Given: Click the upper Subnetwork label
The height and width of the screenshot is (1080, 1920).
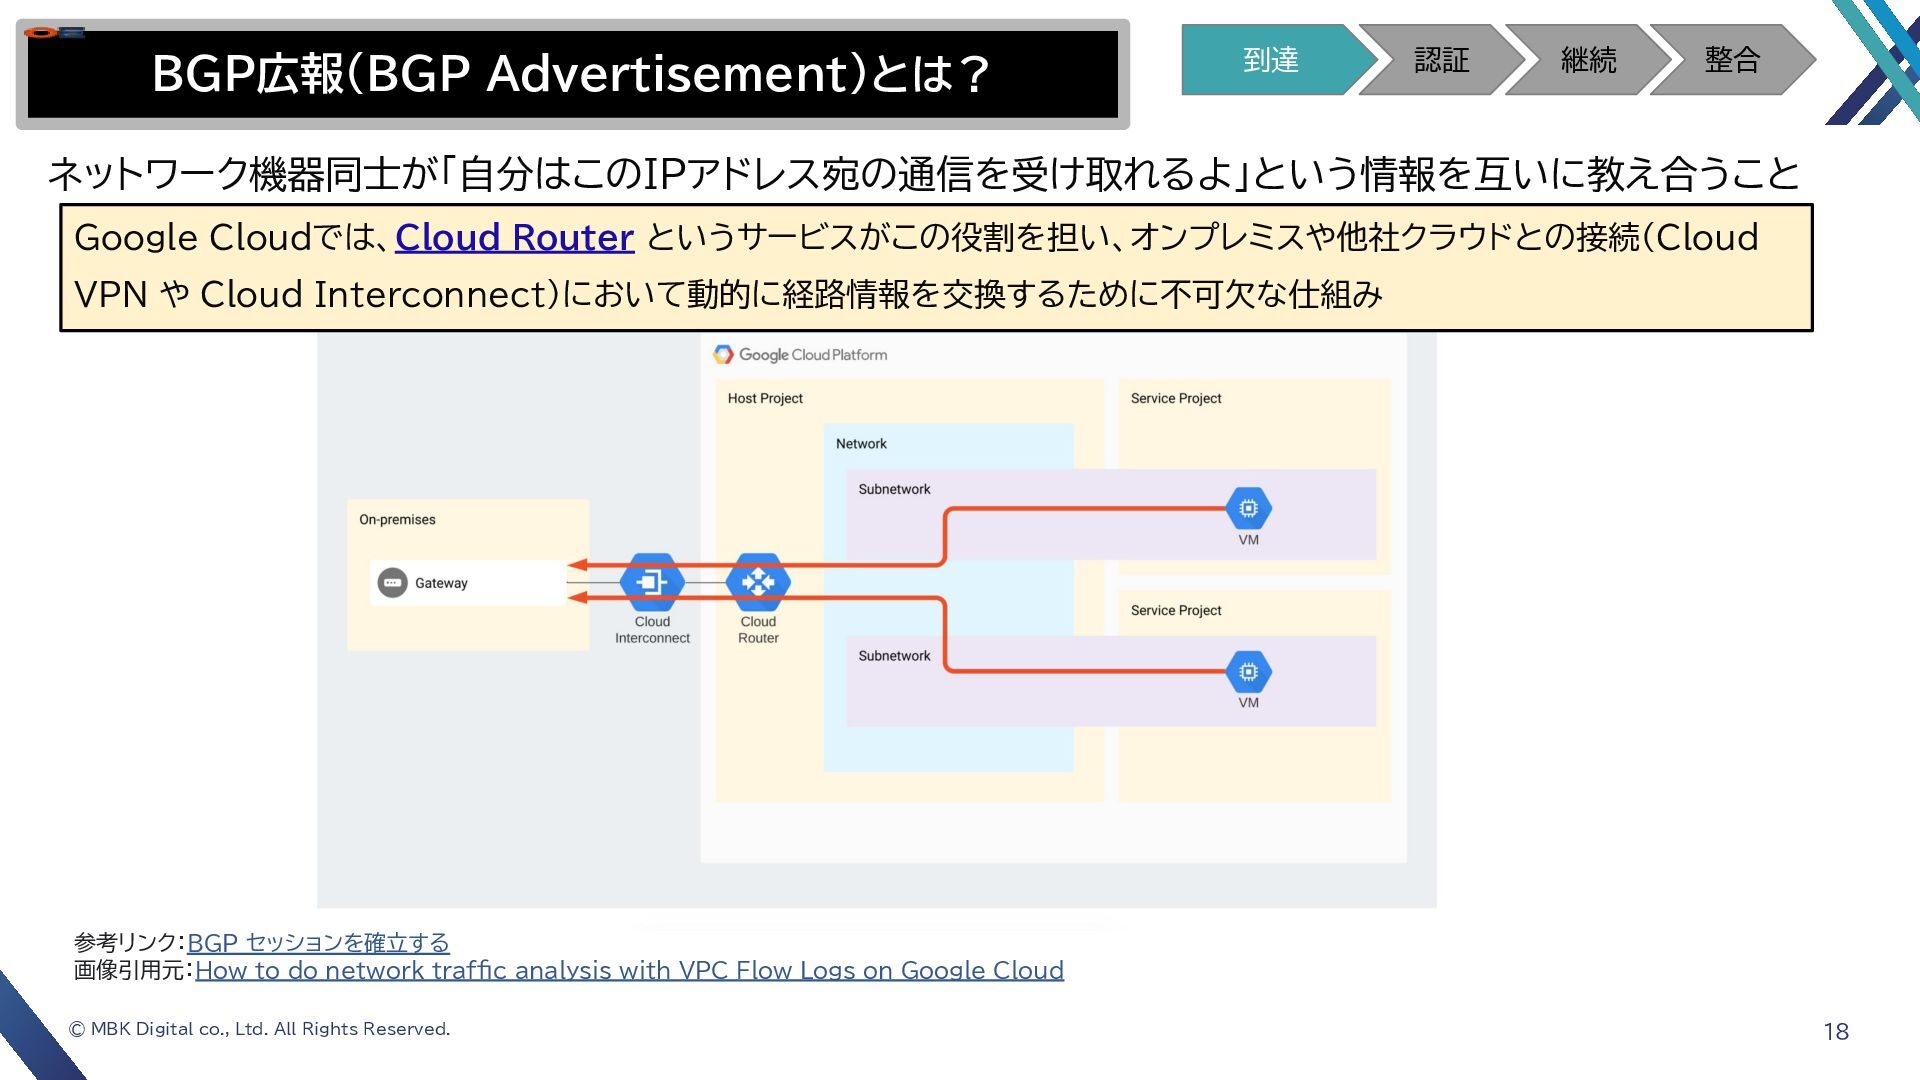Looking at the screenshot, I should pyautogui.click(x=894, y=489).
